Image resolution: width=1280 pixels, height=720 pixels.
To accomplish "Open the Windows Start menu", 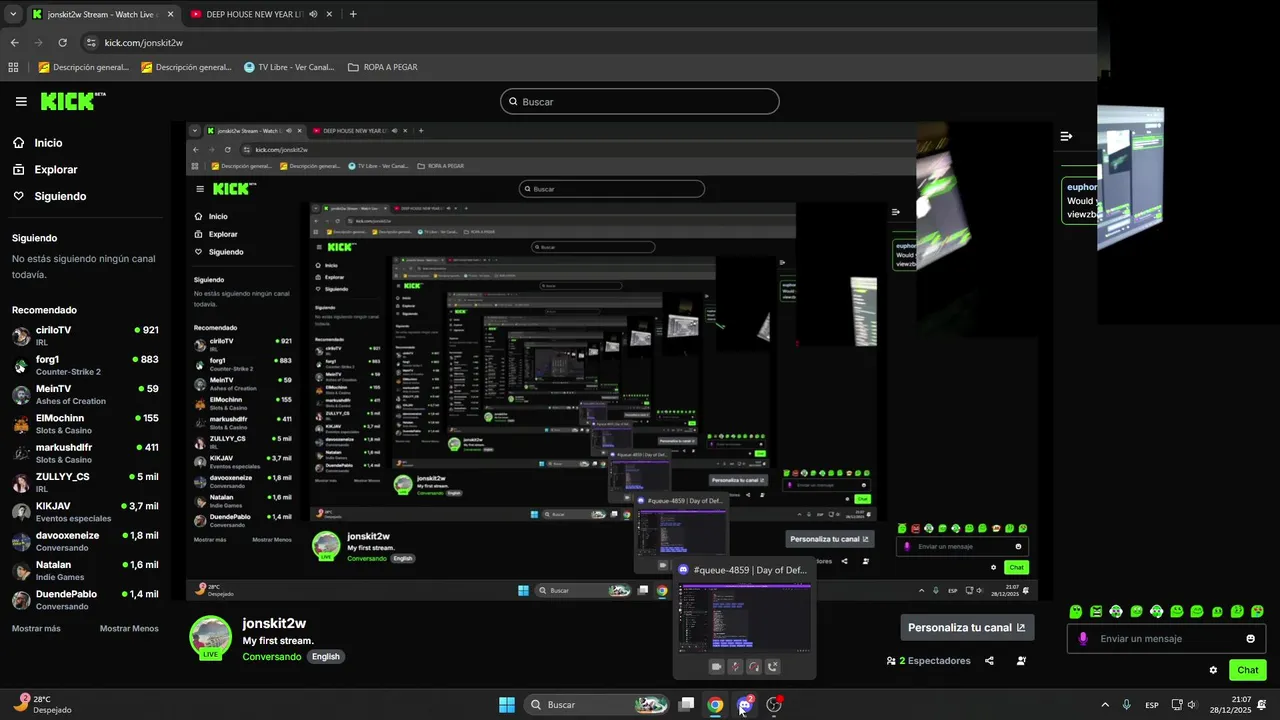I will pyautogui.click(x=507, y=705).
